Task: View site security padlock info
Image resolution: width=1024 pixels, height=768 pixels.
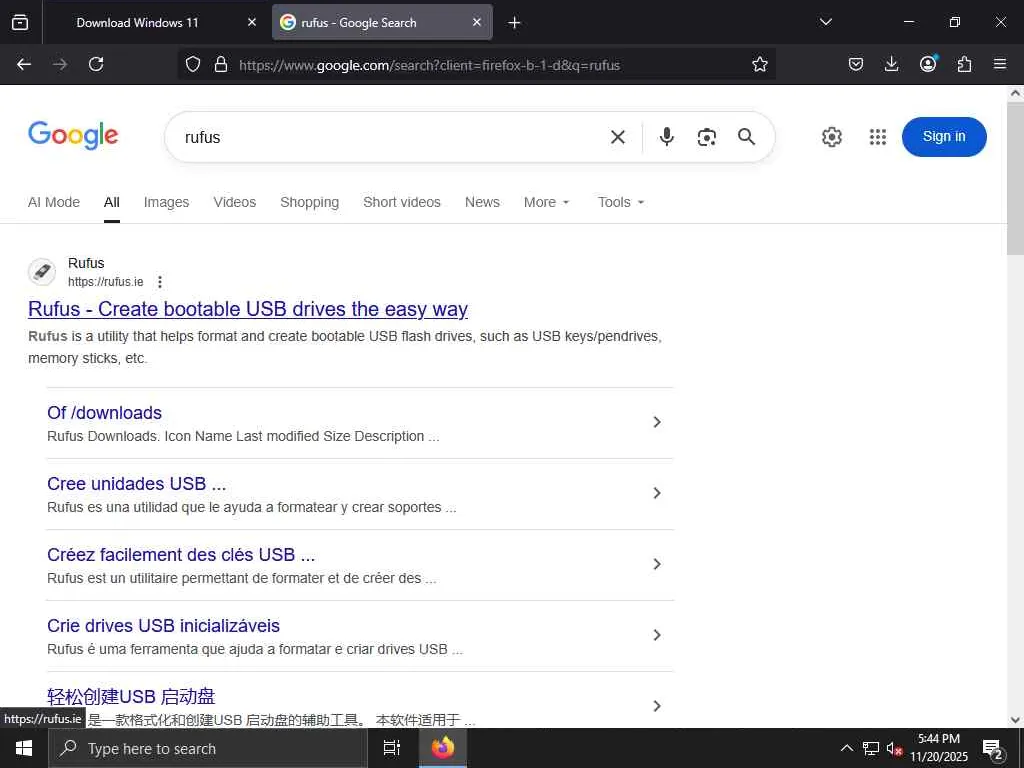Action: (221, 64)
